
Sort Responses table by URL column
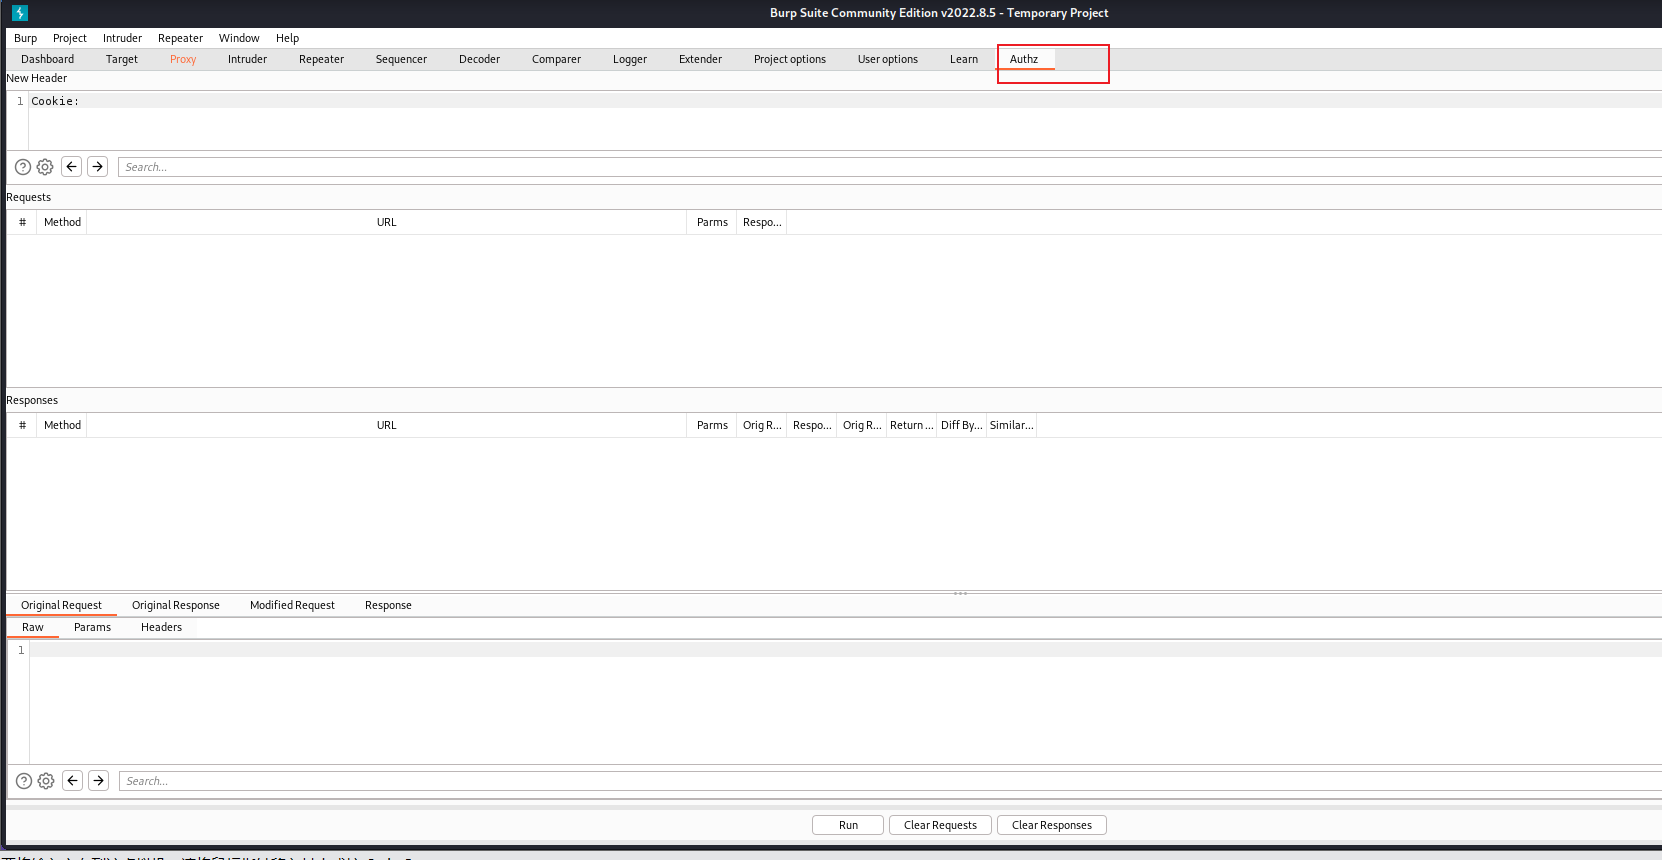pos(386,425)
